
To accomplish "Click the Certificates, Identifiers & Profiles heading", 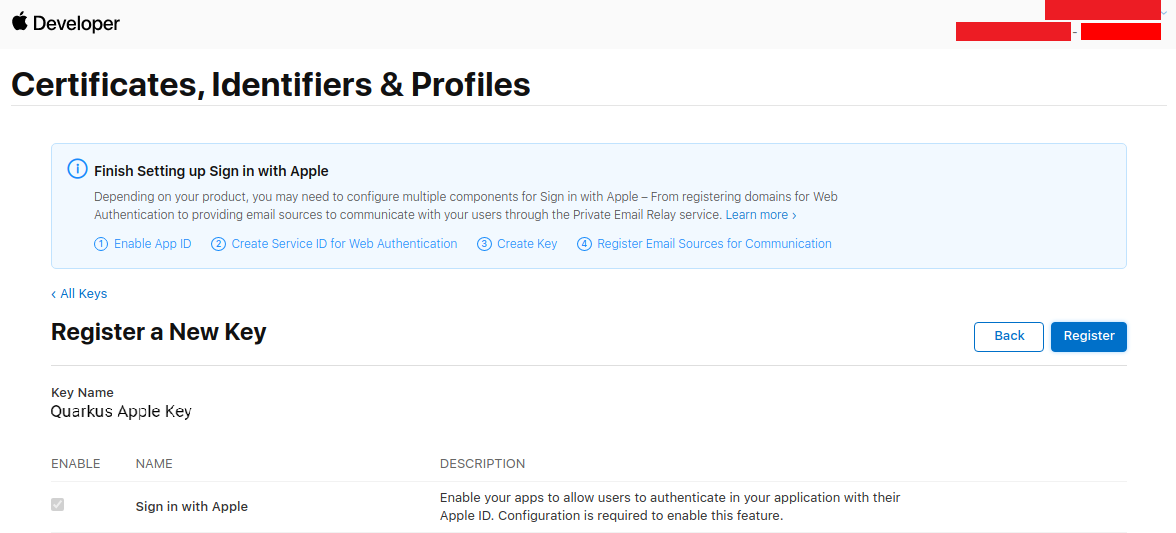I will pyautogui.click(x=271, y=85).
